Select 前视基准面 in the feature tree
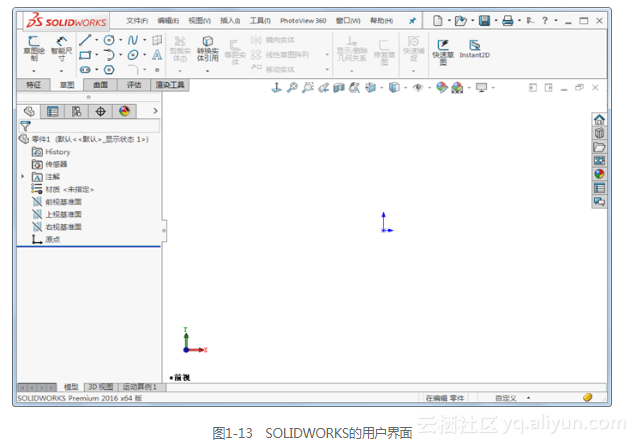 (x=63, y=202)
